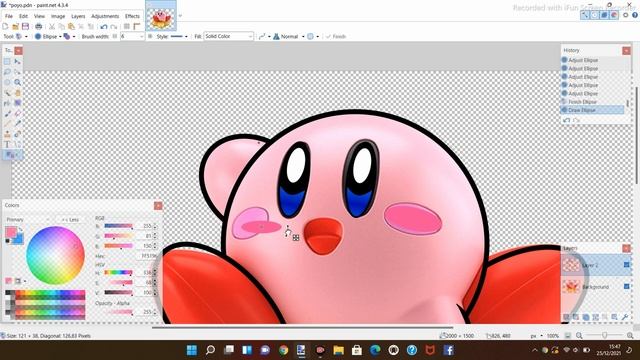640x360 pixels.
Task: Open the Effects menu
Action: (132, 16)
